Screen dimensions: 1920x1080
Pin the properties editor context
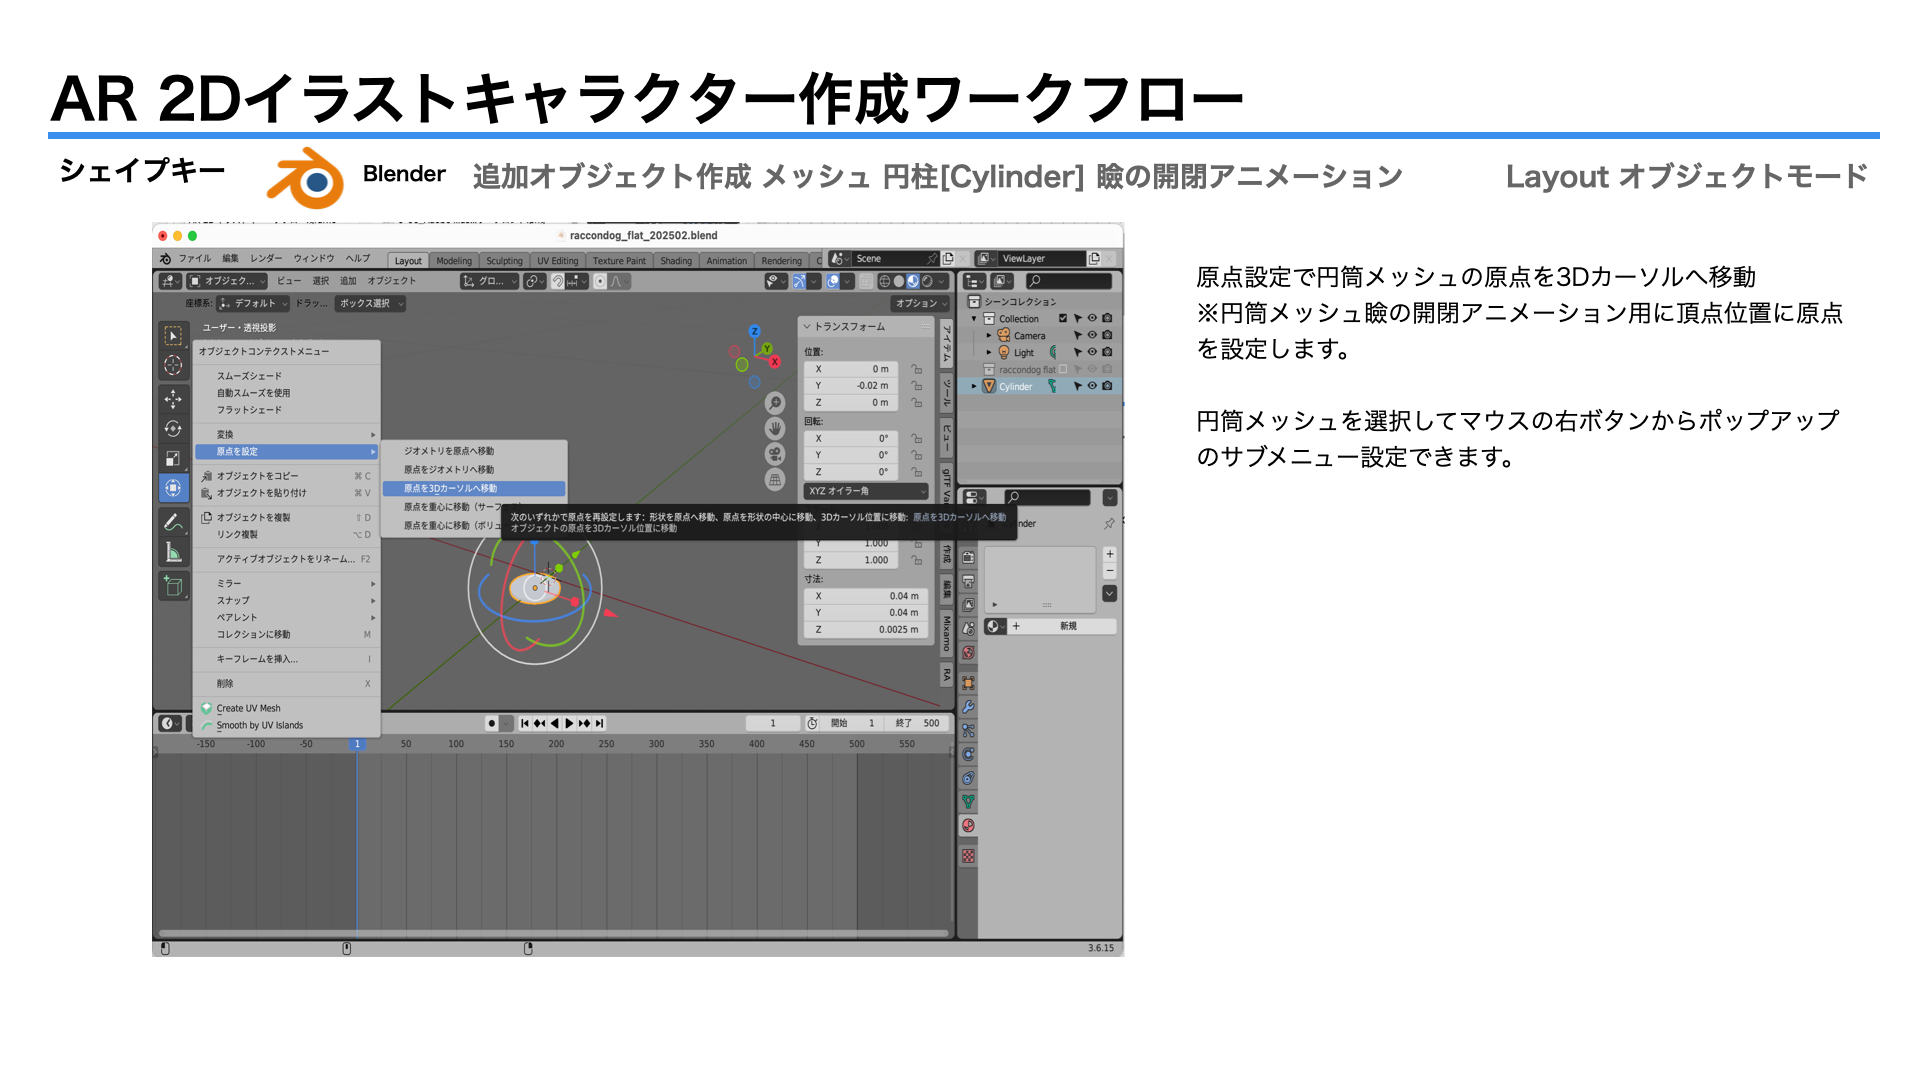pos(1108,524)
